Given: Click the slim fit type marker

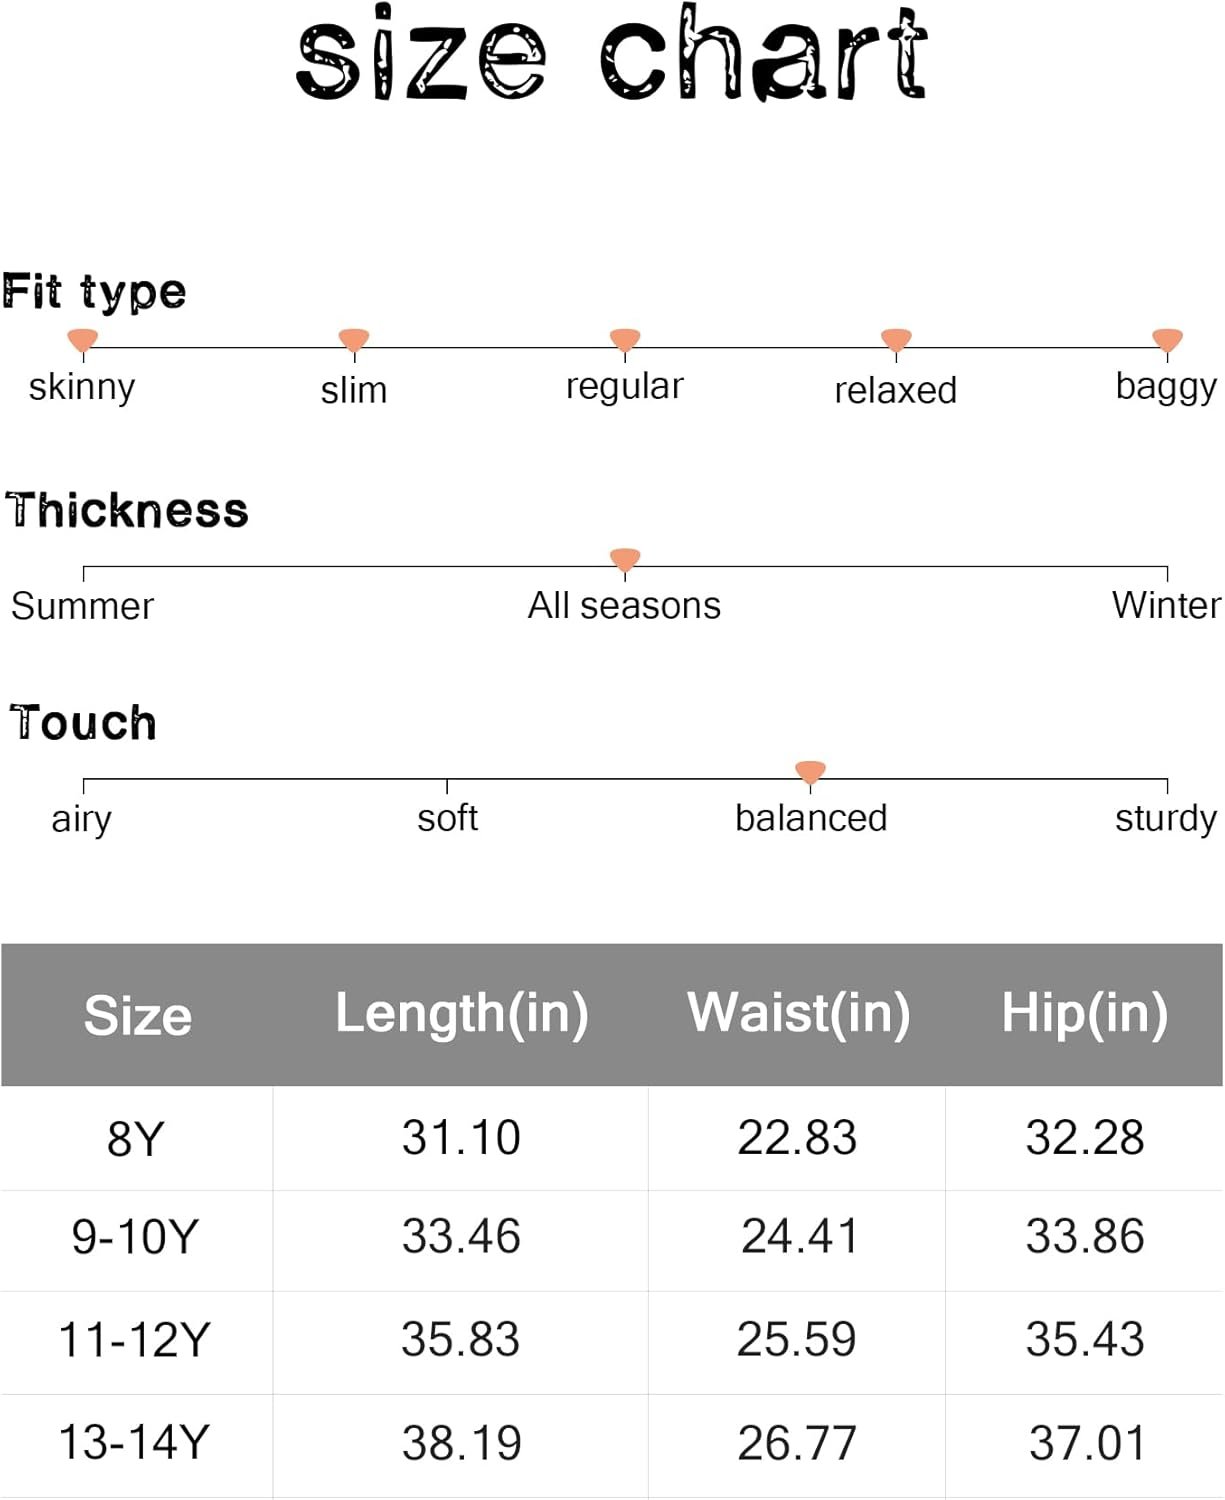Looking at the screenshot, I should [x=354, y=340].
